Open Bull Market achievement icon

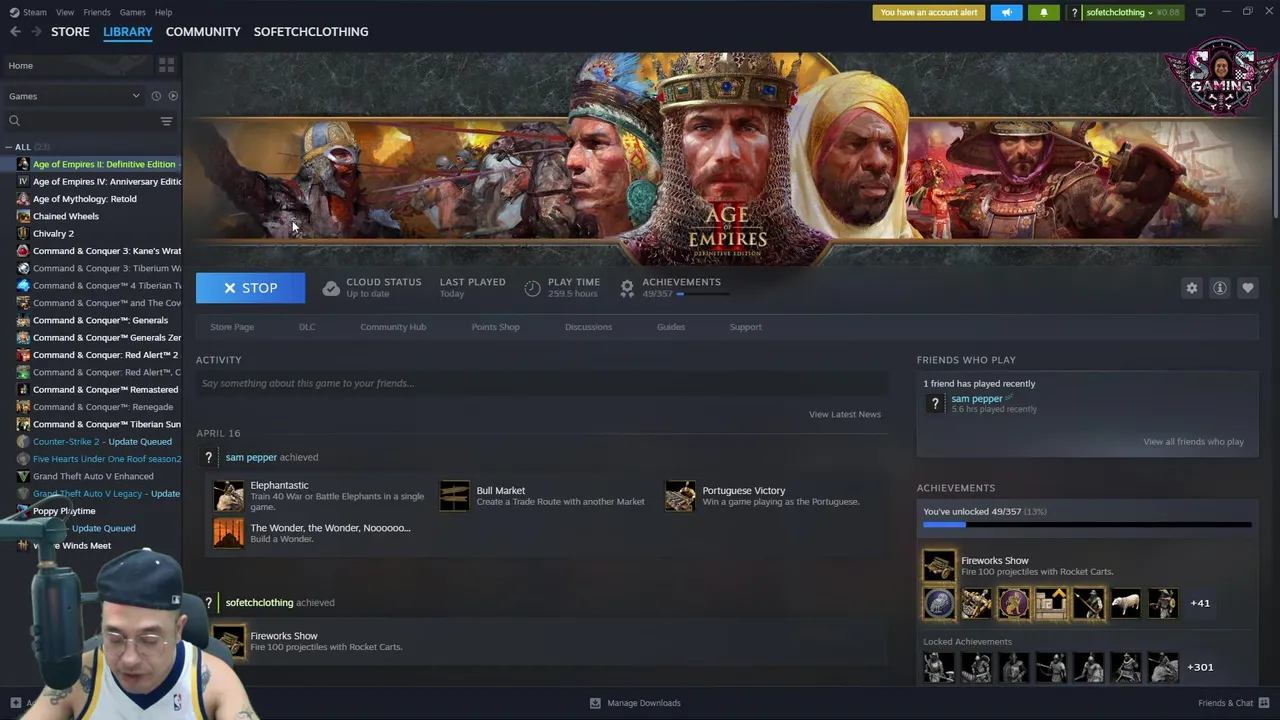(x=454, y=496)
